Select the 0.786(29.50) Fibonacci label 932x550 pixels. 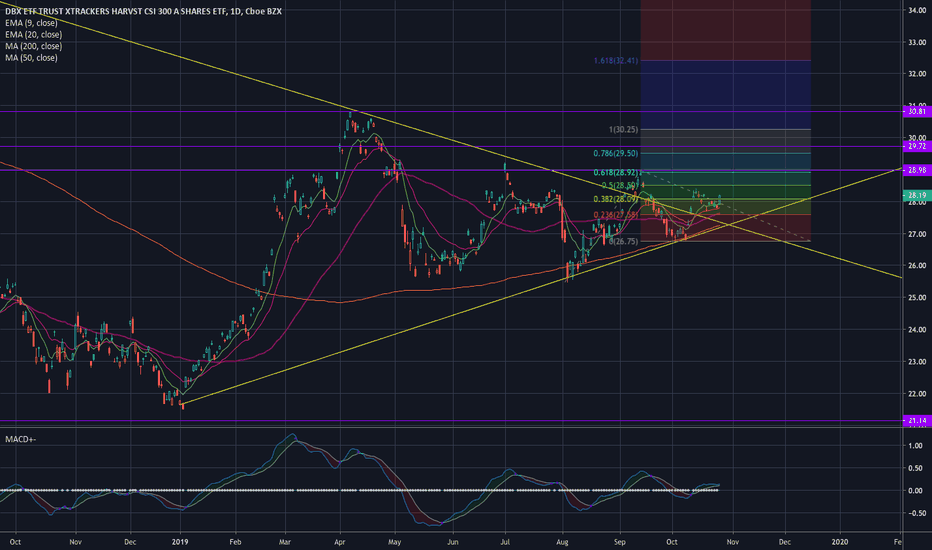[616, 153]
